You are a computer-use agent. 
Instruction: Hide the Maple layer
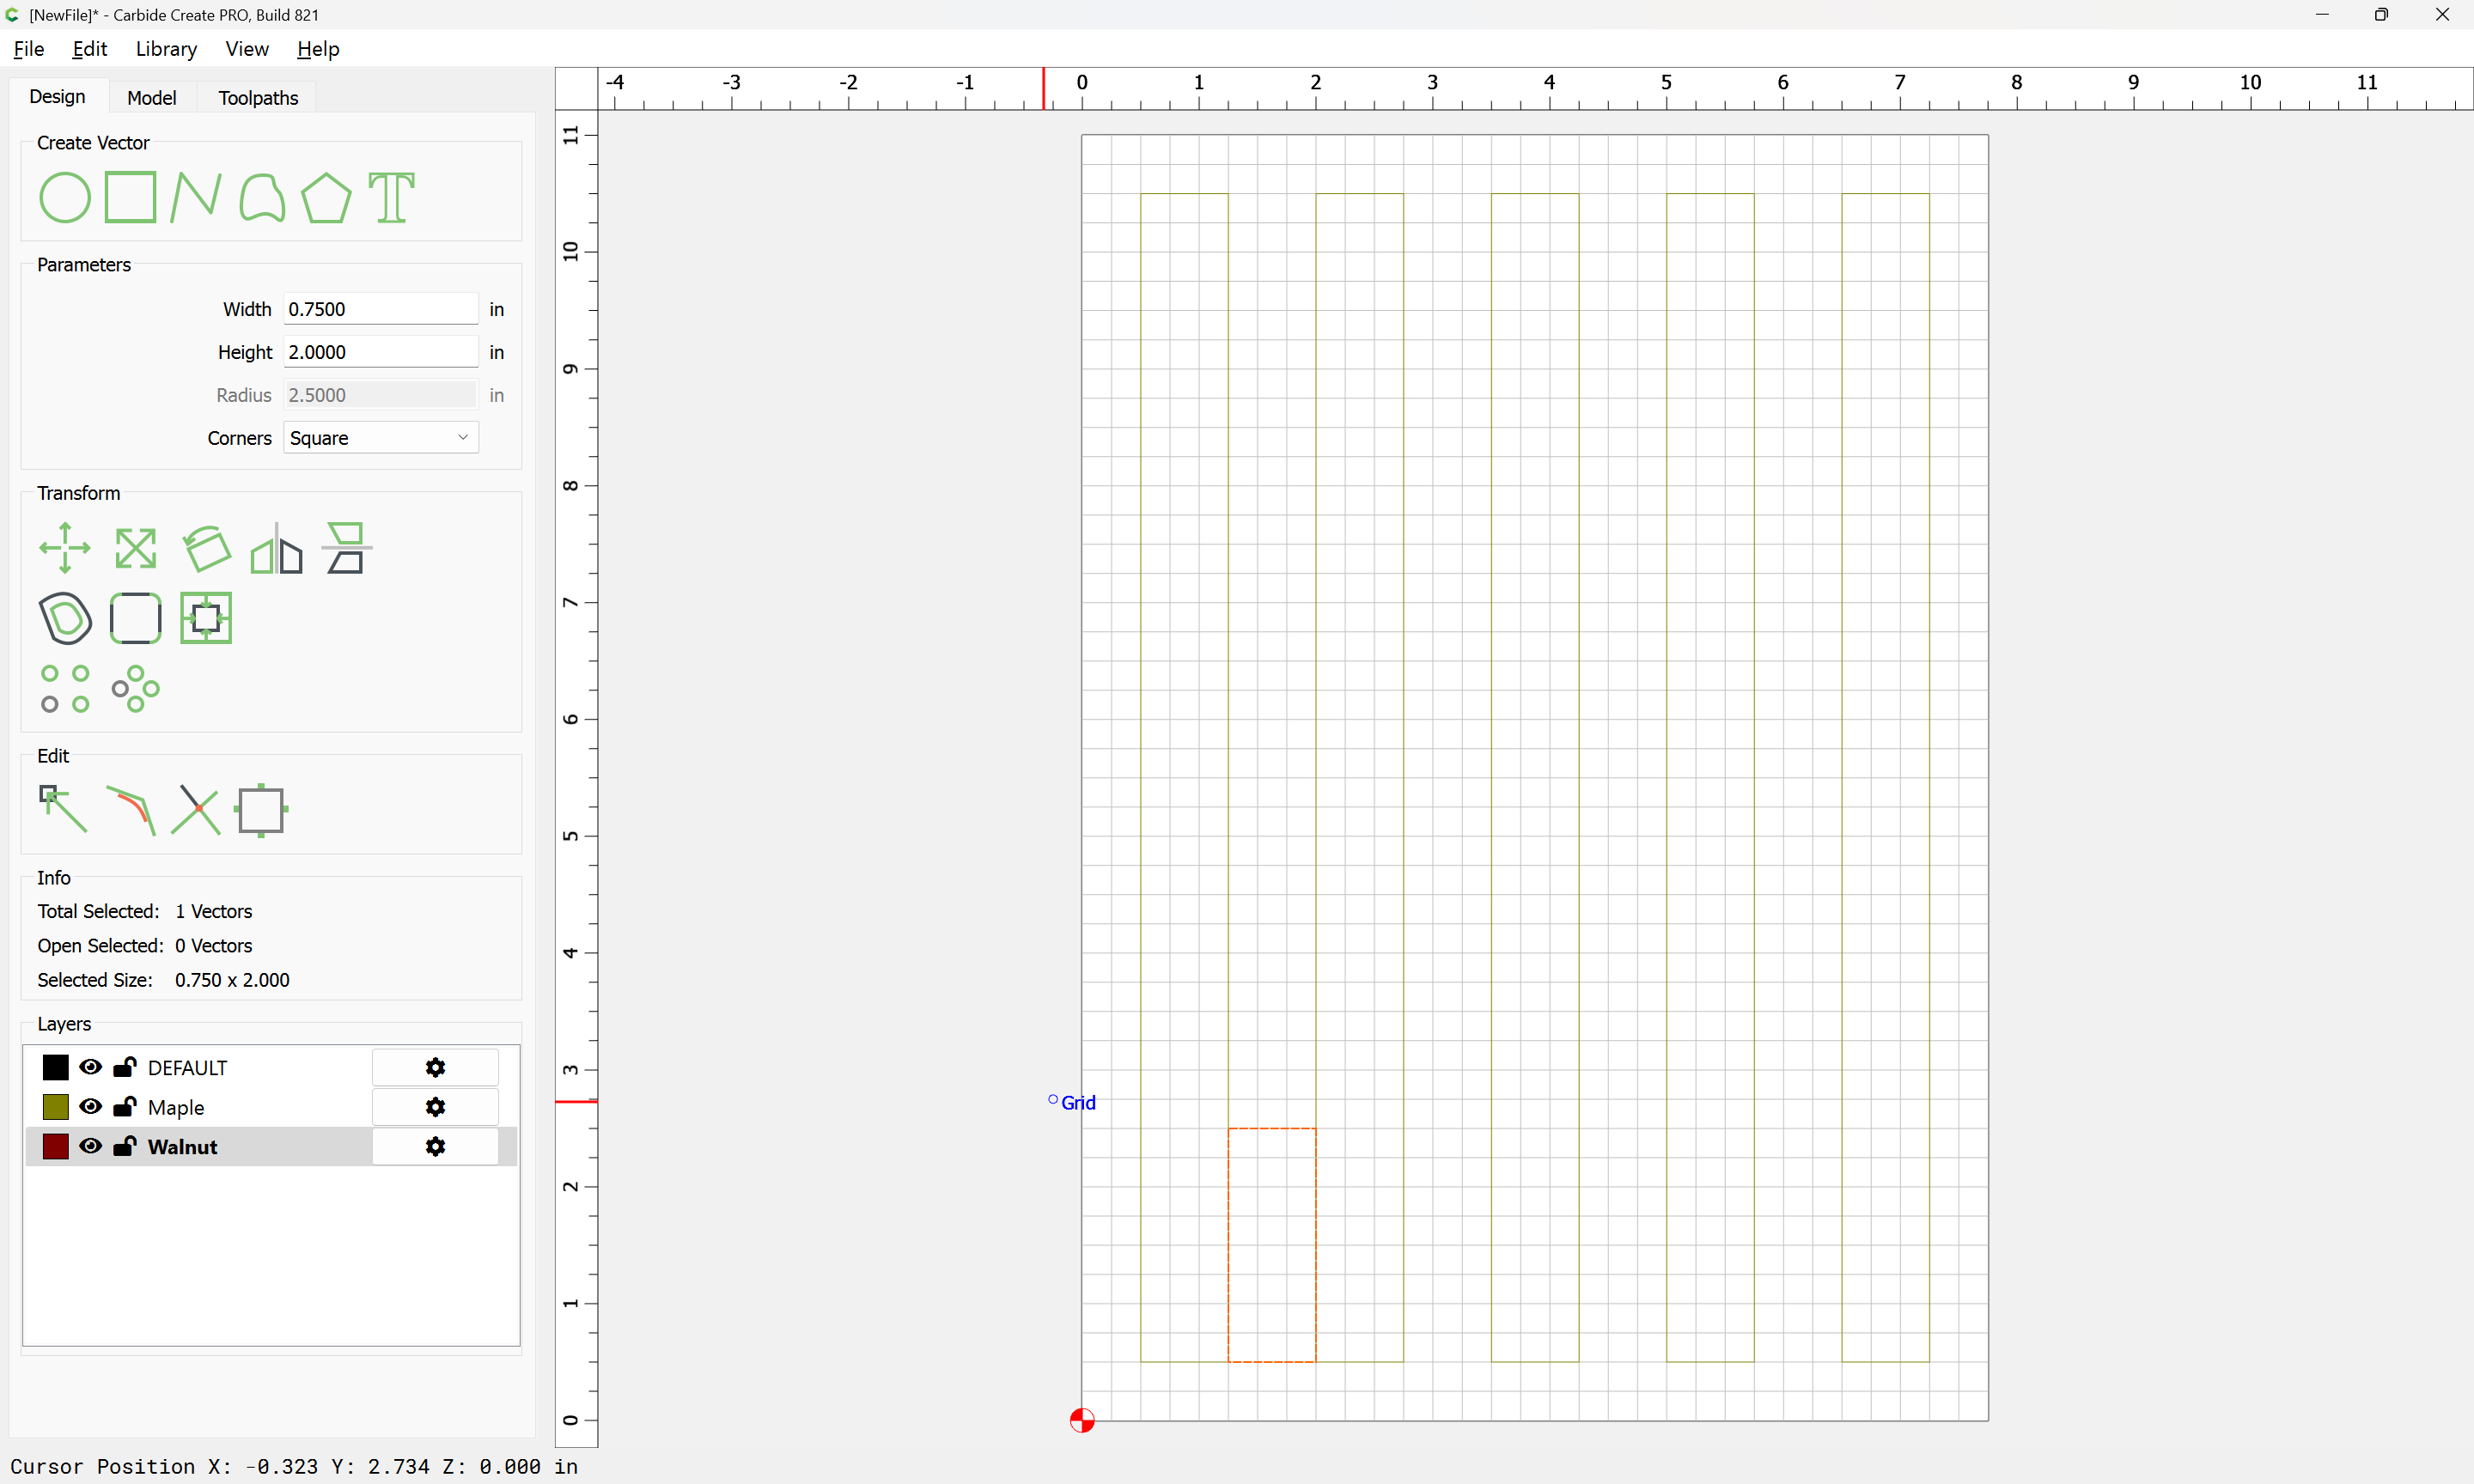tap(91, 1106)
